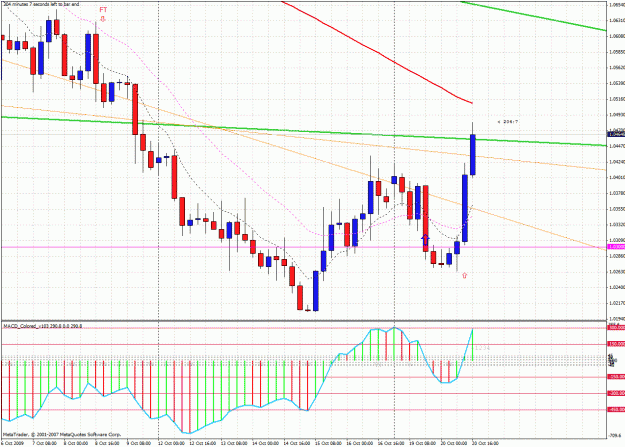Click the -450.00 level label in MACD panel
The width and height of the screenshot is (625, 447).
pos(616,410)
